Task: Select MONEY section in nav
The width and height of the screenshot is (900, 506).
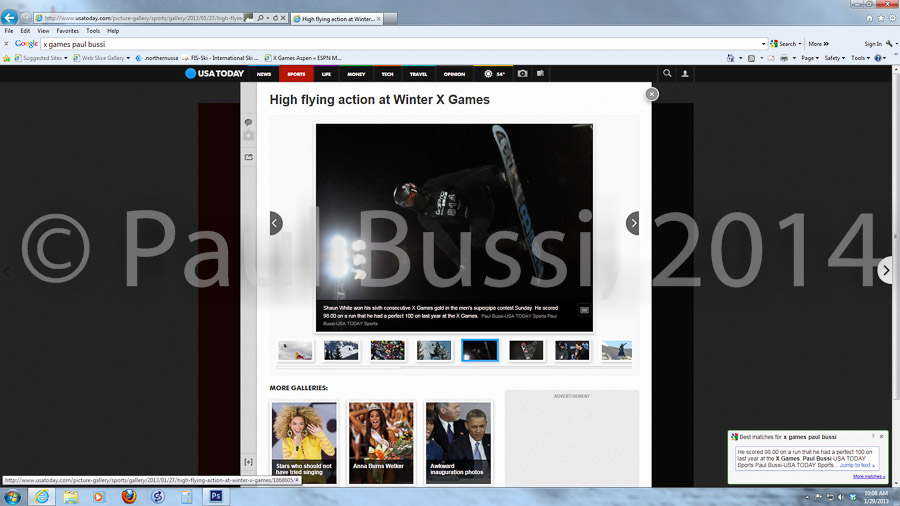Action: coord(356,74)
